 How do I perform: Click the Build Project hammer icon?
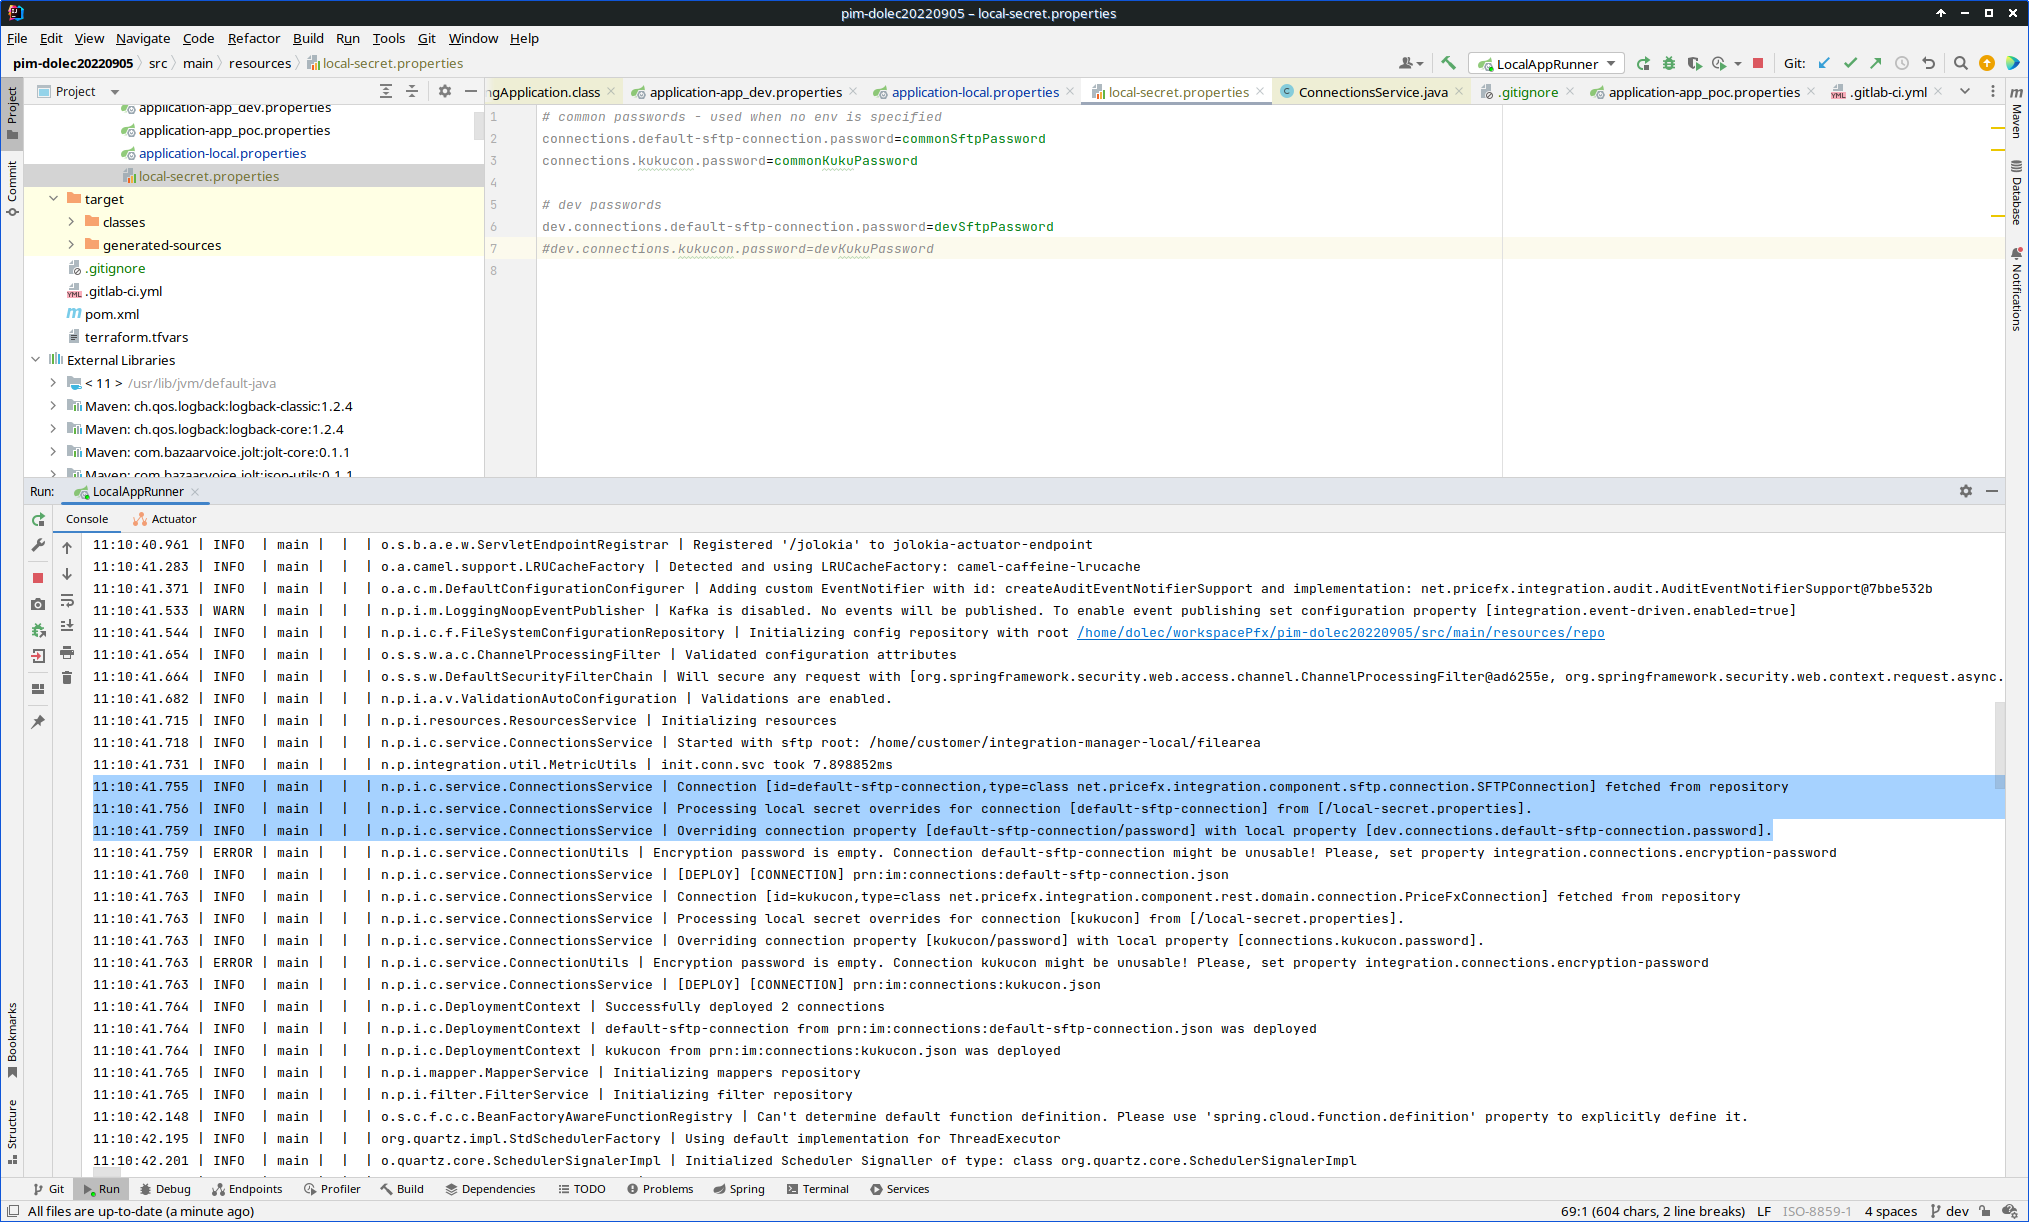coord(1448,63)
